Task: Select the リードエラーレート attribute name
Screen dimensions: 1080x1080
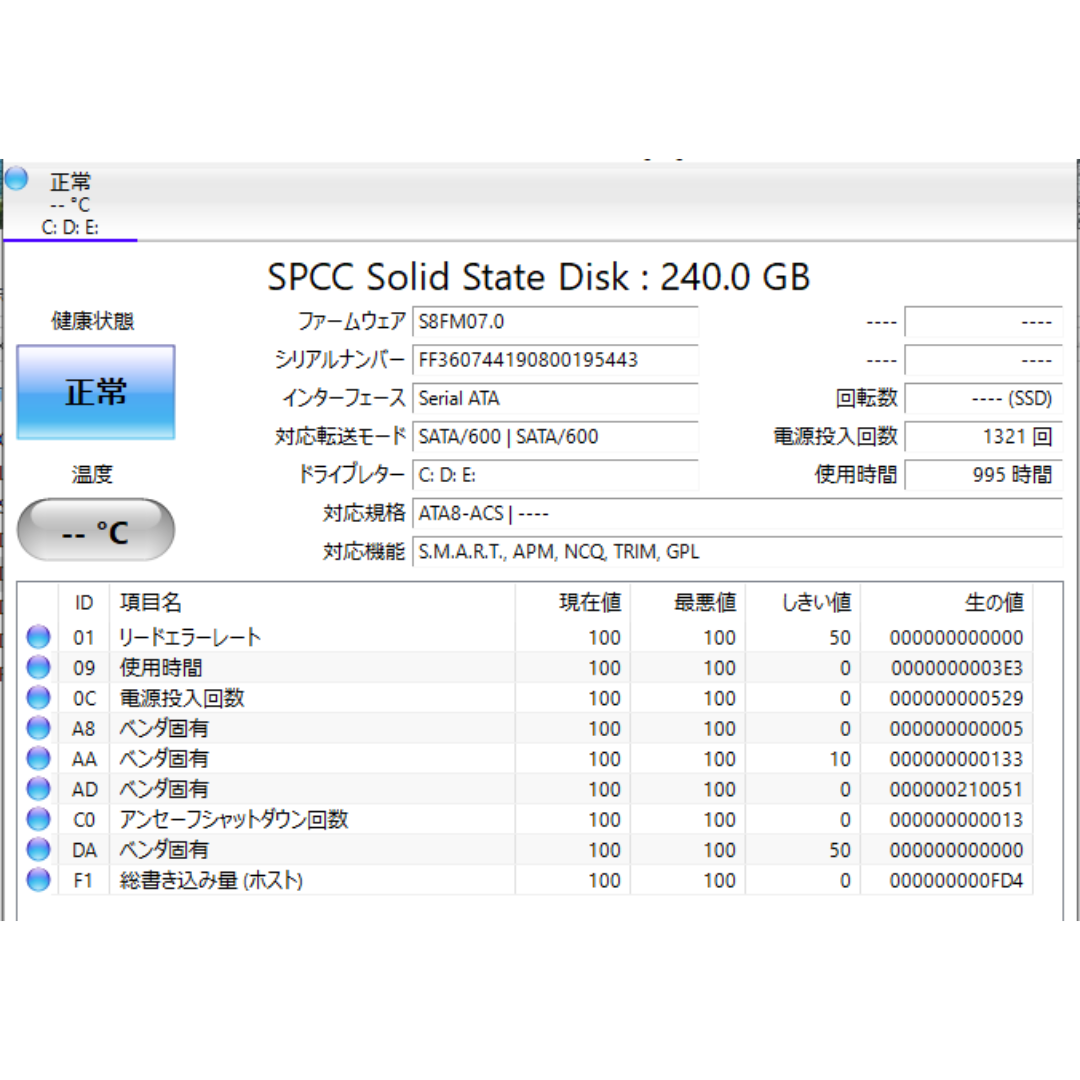Action: point(189,637)
